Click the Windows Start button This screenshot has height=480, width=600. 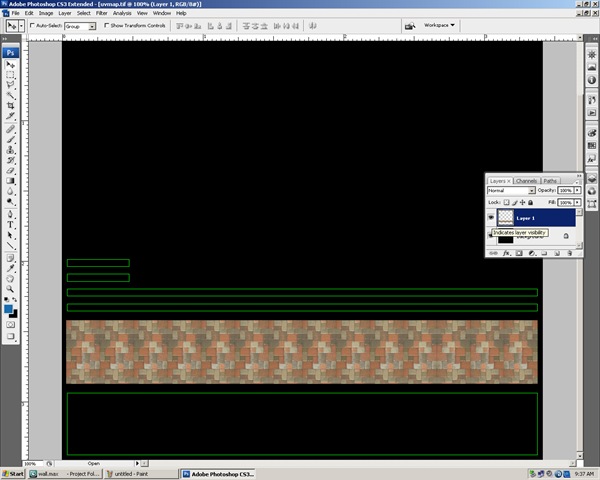13,474
